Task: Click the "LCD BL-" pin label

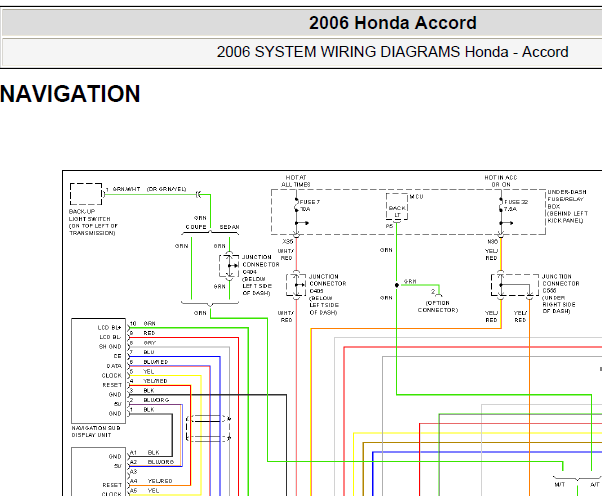Action: tap(111, 337)
